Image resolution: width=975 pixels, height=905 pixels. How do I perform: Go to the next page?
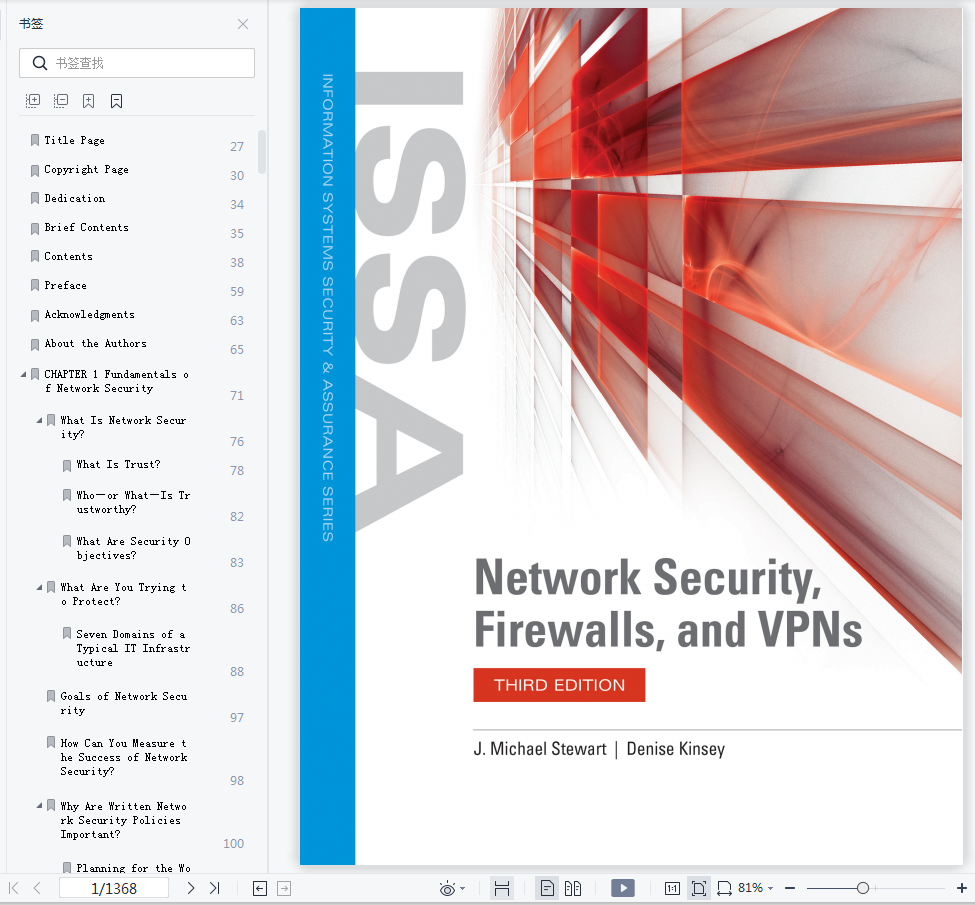point(191,888)
